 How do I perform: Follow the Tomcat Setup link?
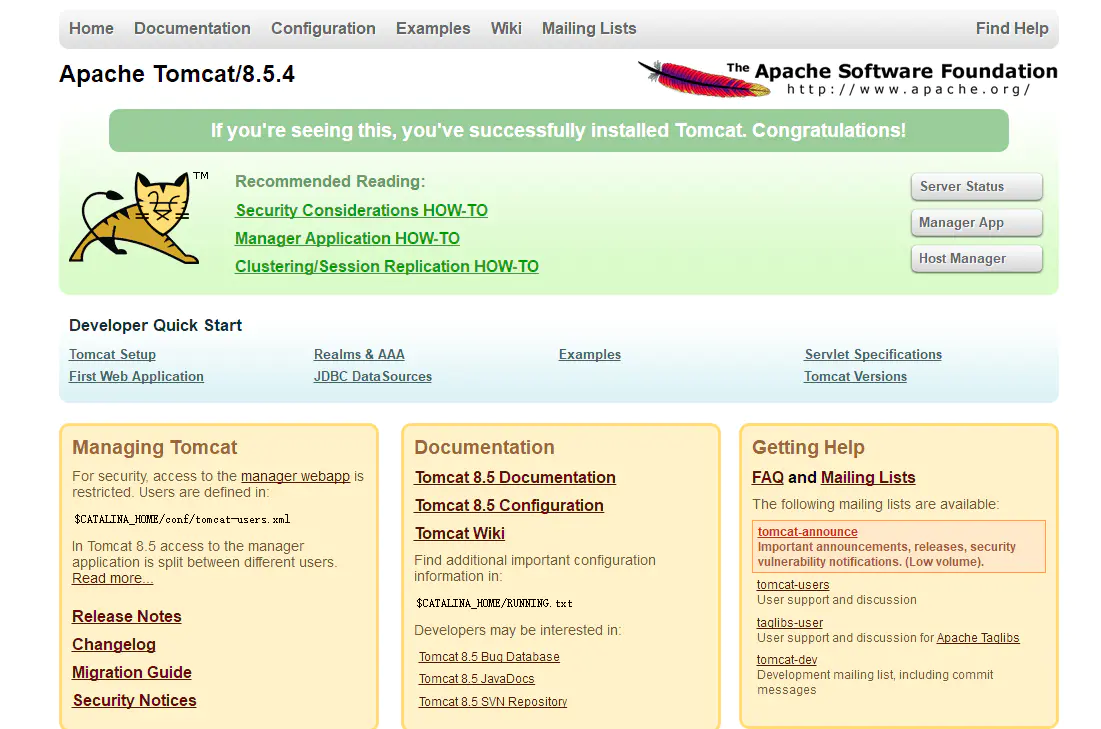pos(112,355)
